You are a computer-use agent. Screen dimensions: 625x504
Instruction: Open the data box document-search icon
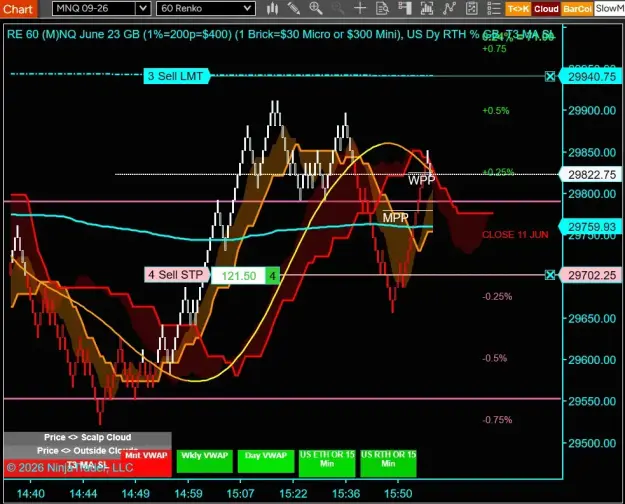(x=382, y=8)
